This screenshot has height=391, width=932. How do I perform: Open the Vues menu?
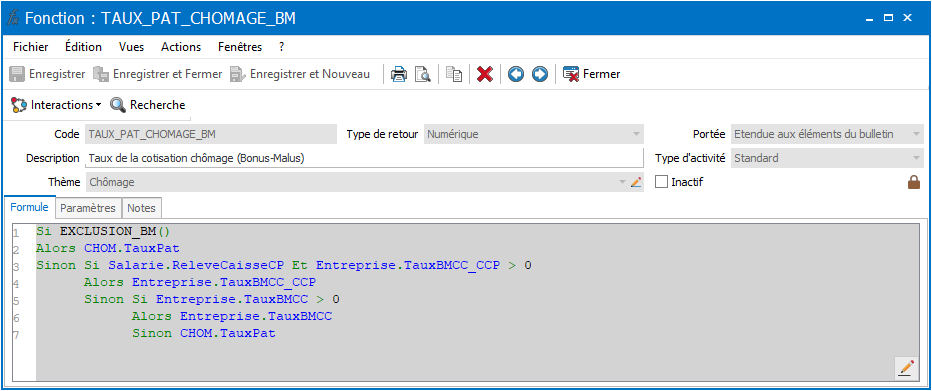[x=131, y=47]
